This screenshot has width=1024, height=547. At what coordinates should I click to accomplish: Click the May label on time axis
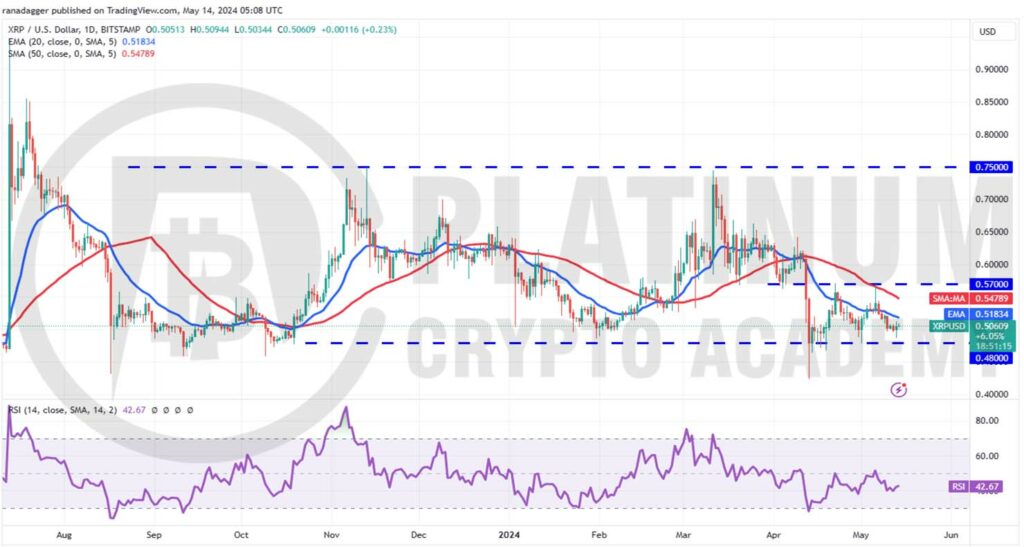click(x=861, y=535)
